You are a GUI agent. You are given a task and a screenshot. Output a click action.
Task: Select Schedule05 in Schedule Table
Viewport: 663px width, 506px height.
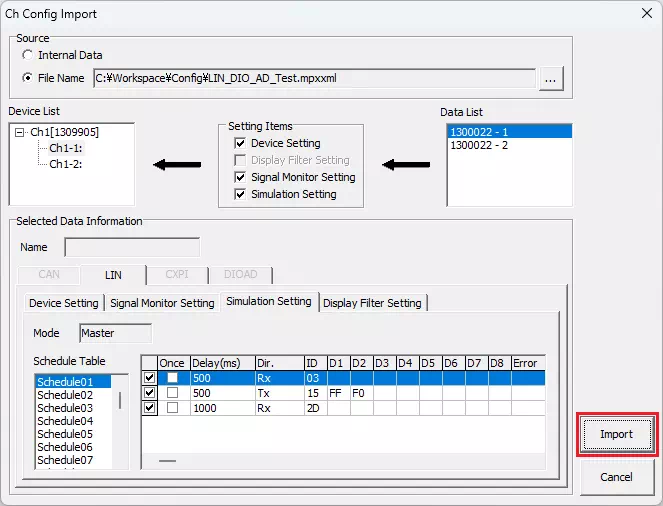tap(74, 434)
